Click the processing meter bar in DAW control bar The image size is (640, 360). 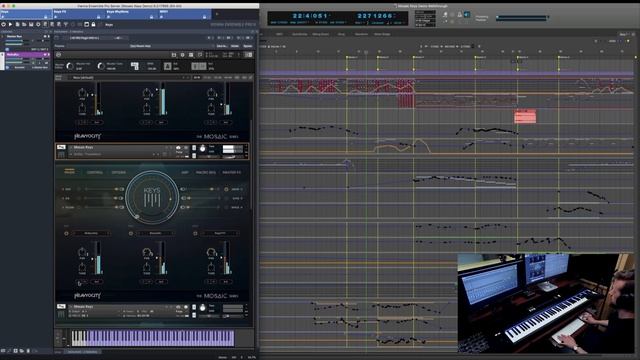click(522, 18)
